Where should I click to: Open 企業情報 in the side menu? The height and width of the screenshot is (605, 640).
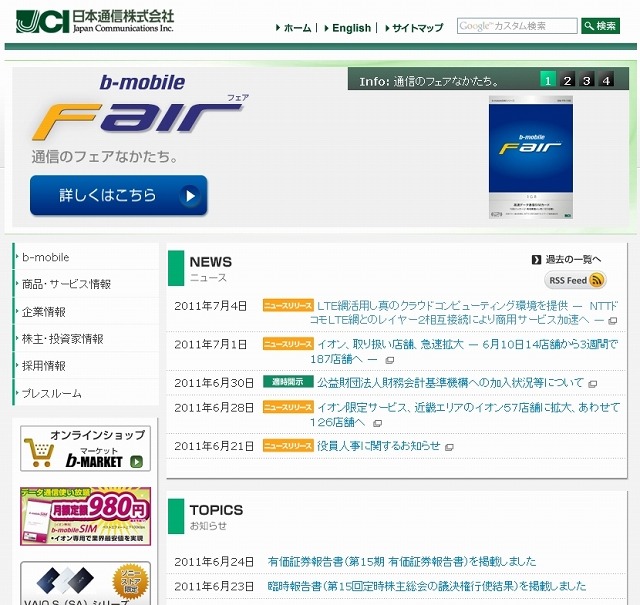(x=86, y=311)
